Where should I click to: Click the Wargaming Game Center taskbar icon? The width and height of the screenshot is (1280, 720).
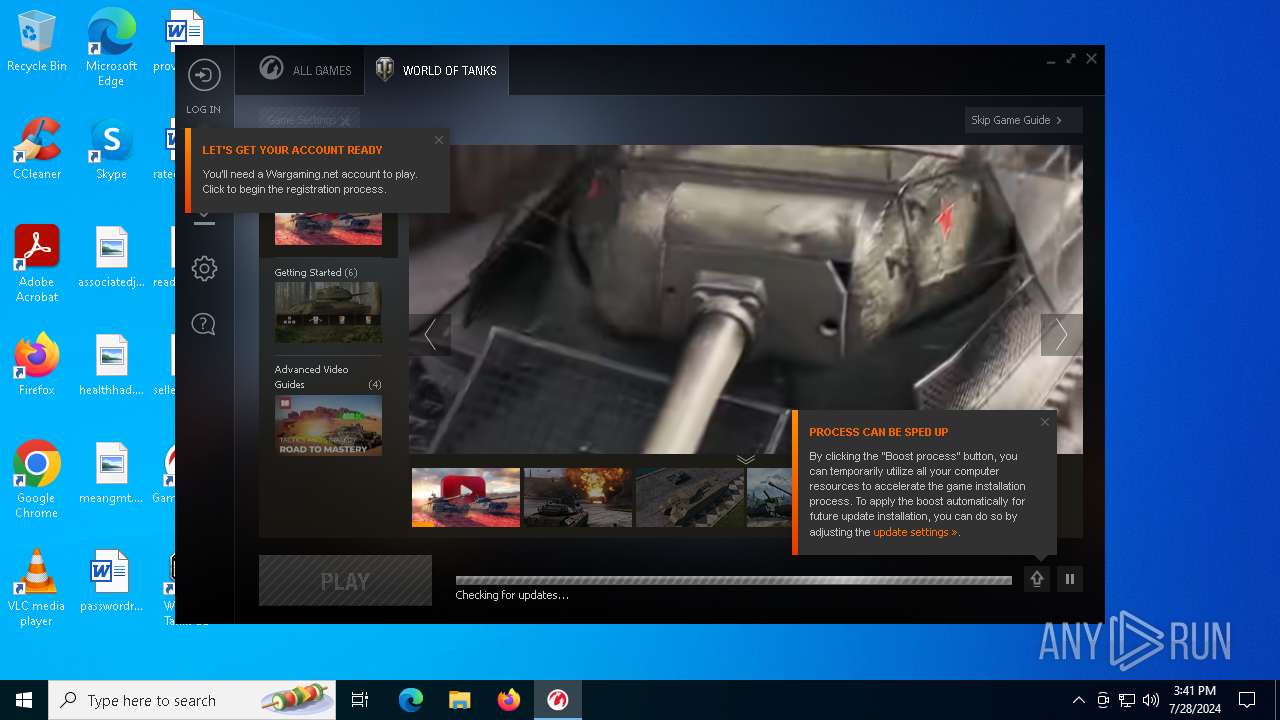[558, 700]
